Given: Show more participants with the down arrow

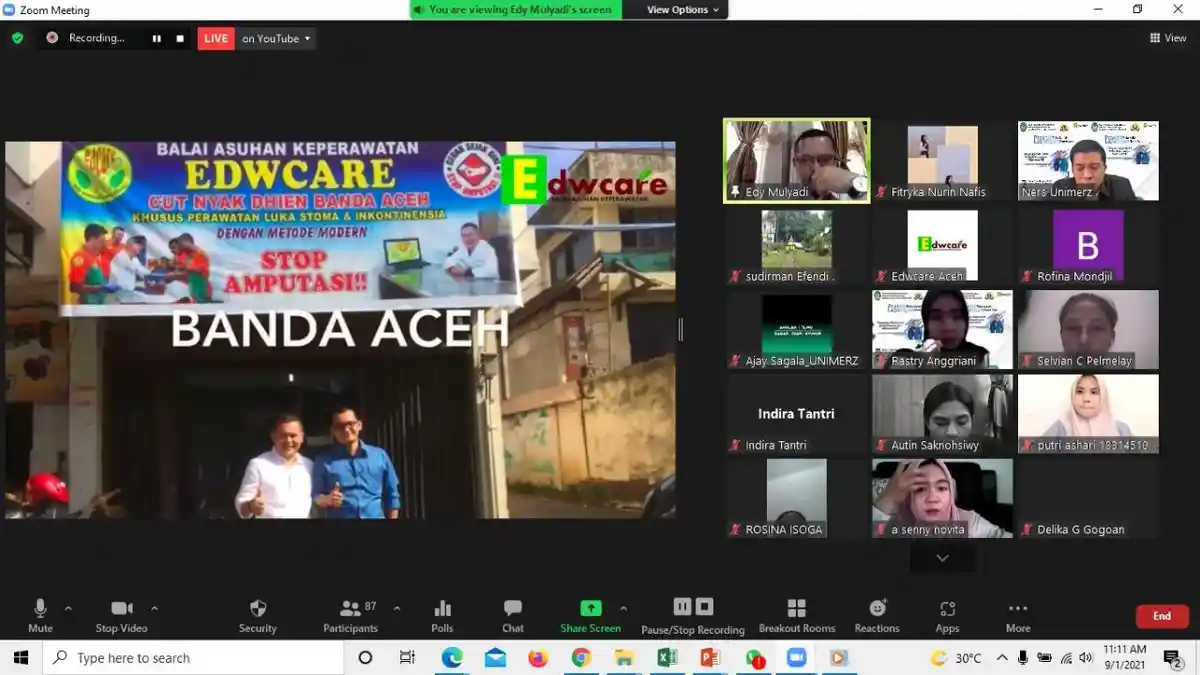Looking at the screenshot, I should 941,557.
